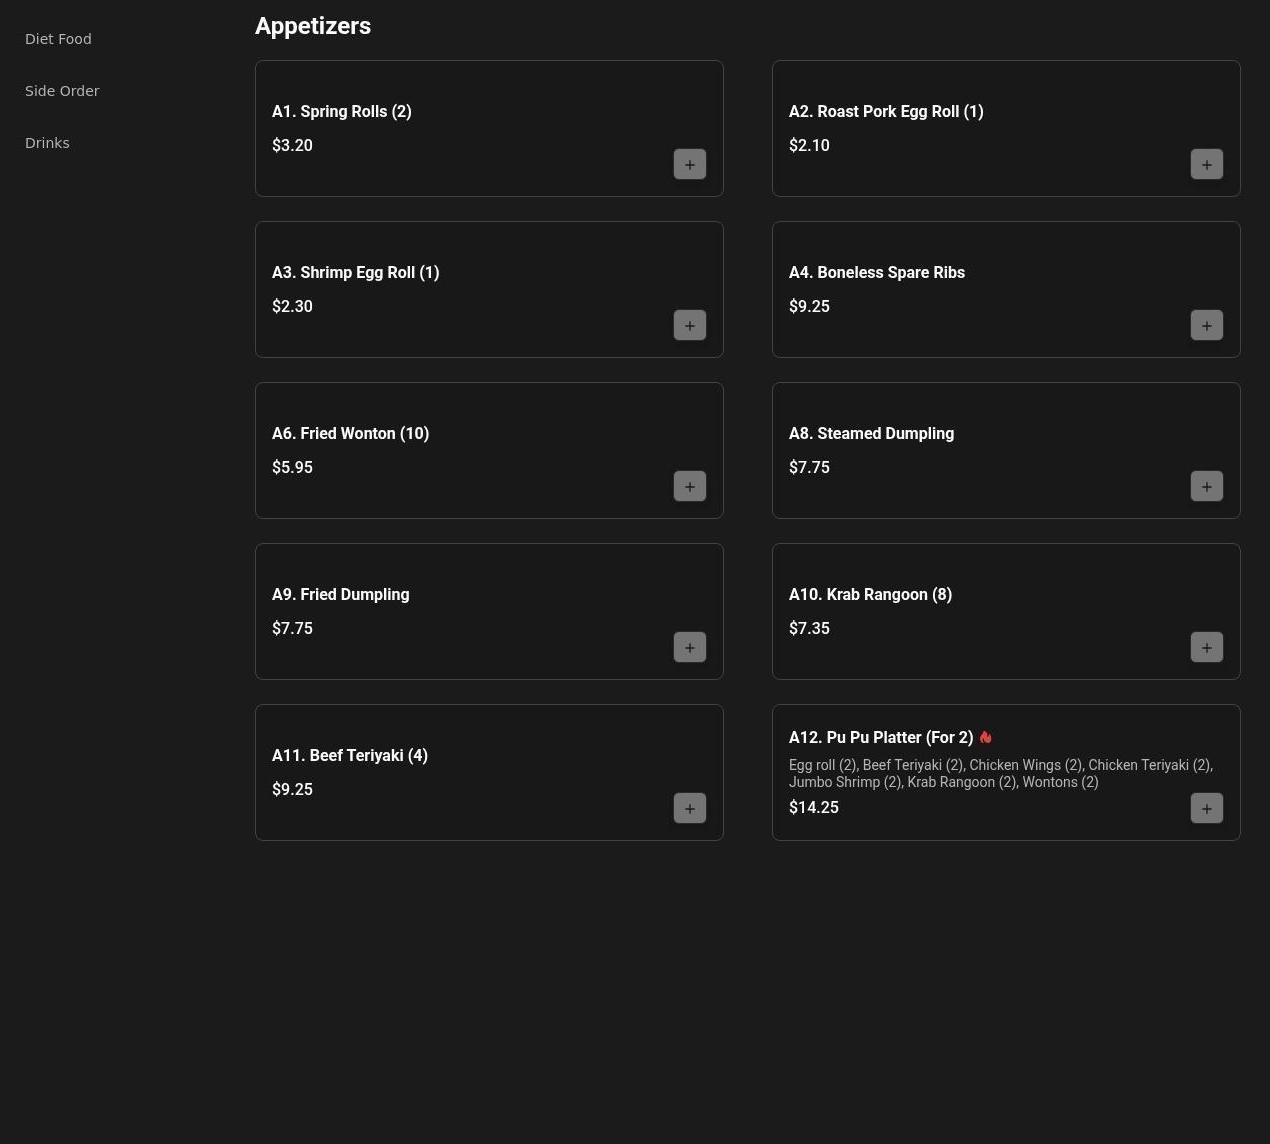Add A8 Steamed Dumpling to order
The height and width of the screenshot is (1144, 1270).
[x=1206, y=487]
